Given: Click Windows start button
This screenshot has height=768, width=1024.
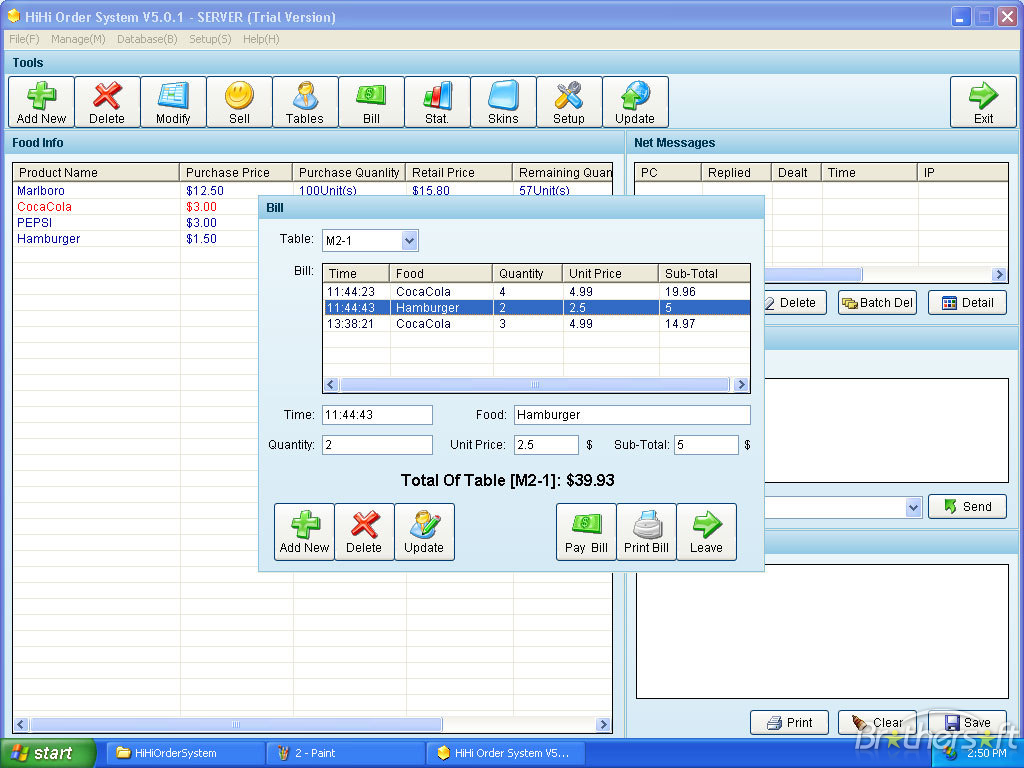Looking at the screenshot, I should [x=48, y=753].
